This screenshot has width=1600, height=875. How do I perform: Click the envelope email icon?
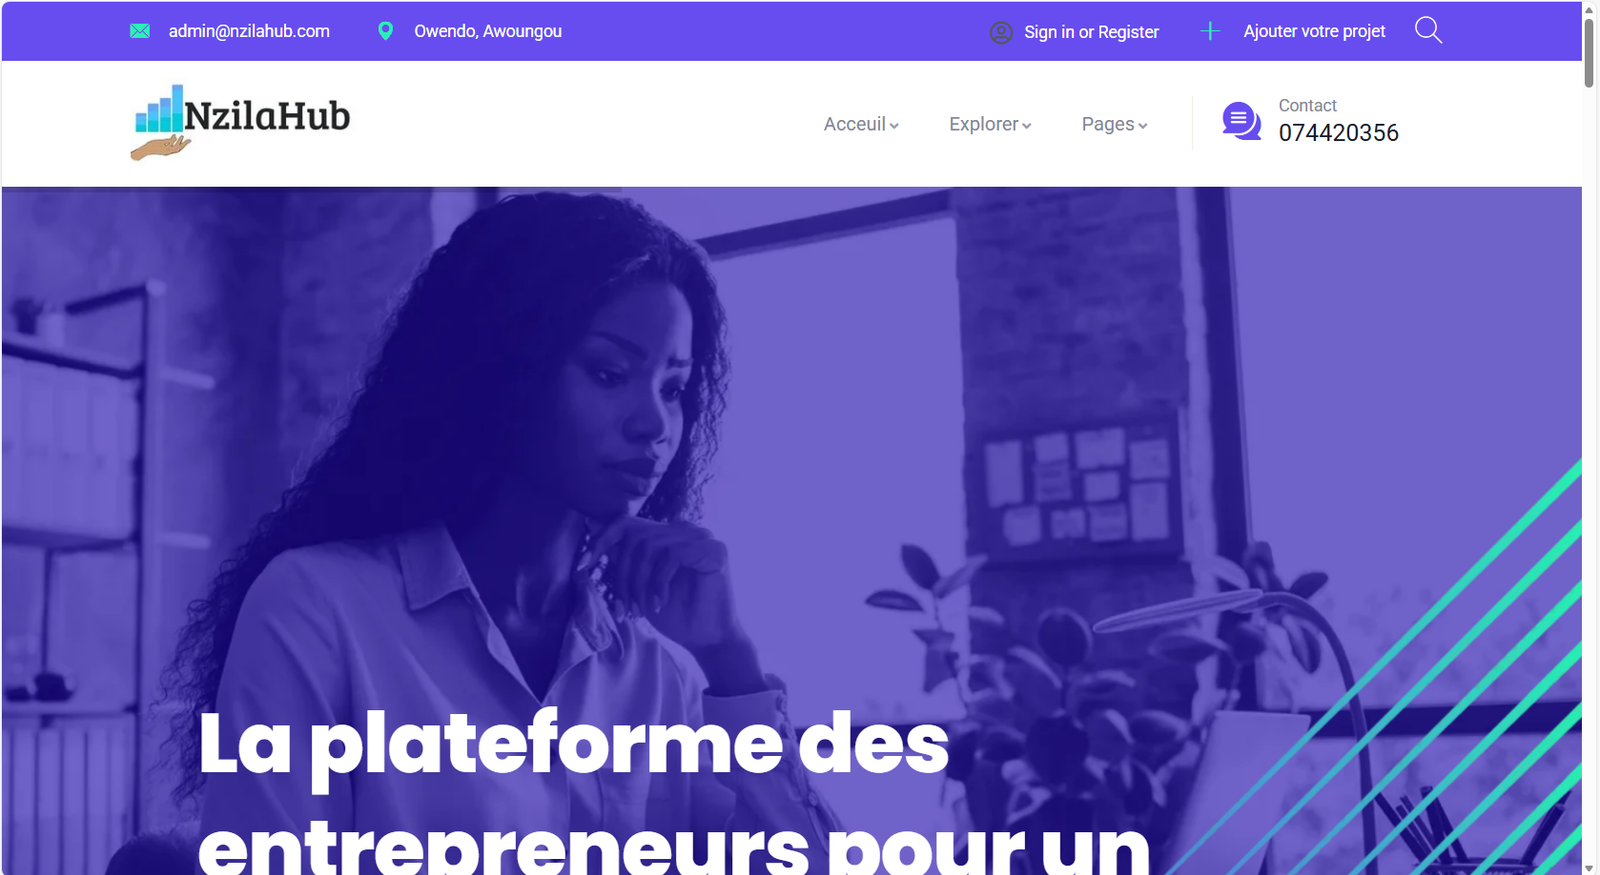(x=140, y=31)
